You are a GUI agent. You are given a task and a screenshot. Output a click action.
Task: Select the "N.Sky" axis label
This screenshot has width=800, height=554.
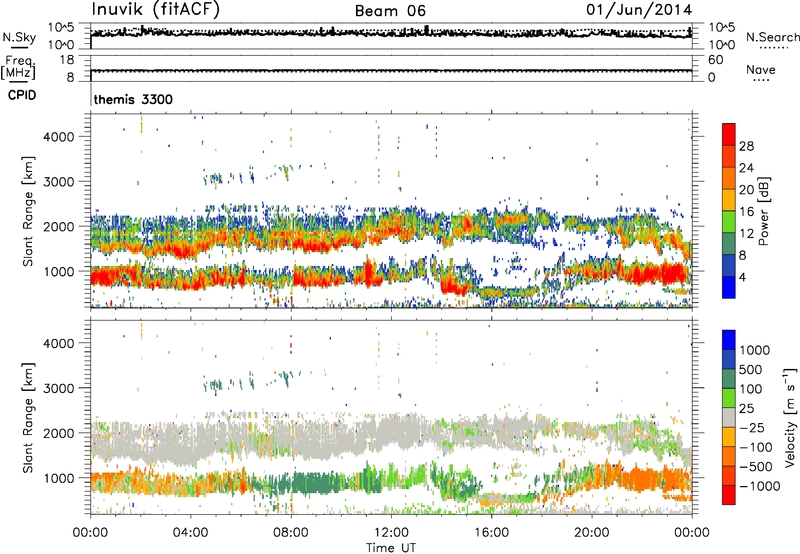point(19,37)
